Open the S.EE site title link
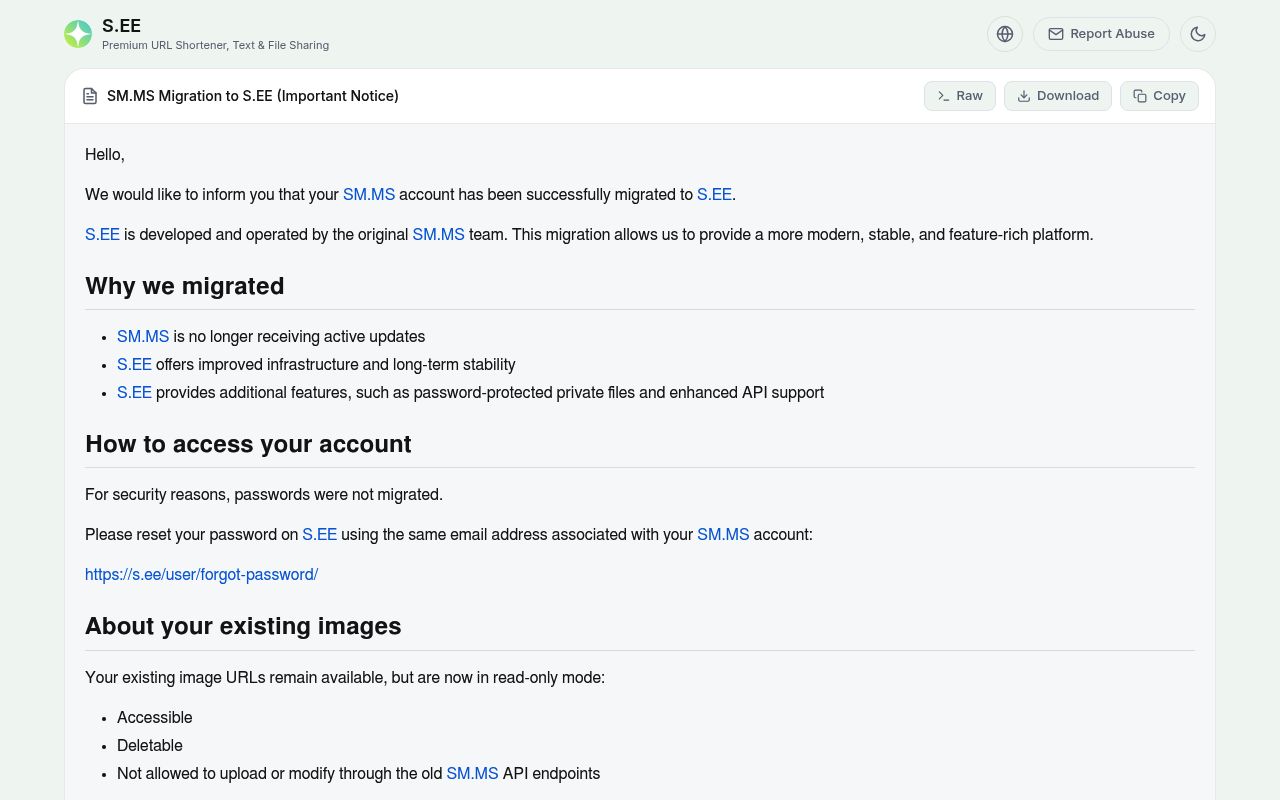Viewport: 1280px width, 800px height. click(121, 26)
